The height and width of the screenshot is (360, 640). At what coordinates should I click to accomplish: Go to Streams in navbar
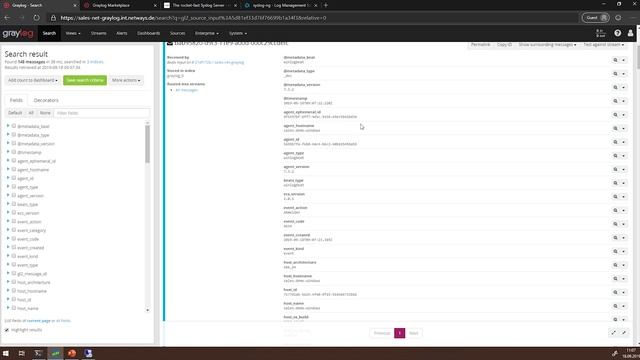98,33
